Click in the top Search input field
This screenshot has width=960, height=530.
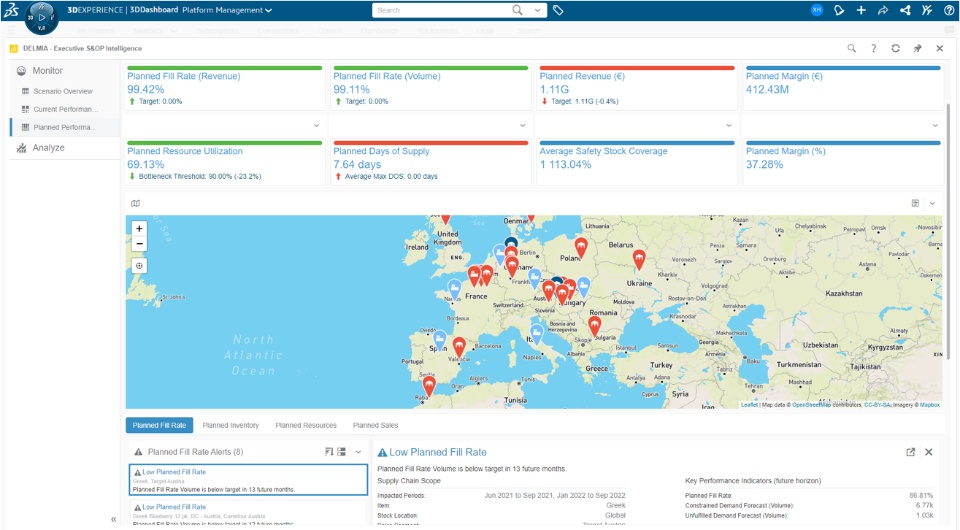coord(443,10)
